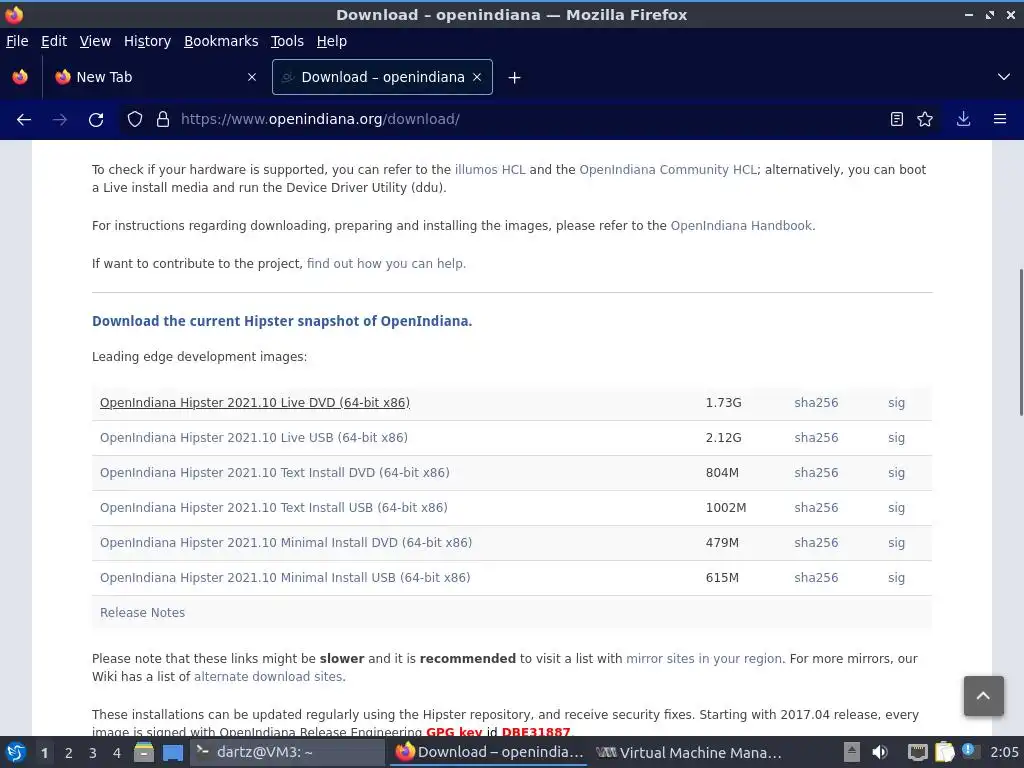Screen dimensions: 1024x768
Task: Click the red GPG key link
Action: click(x=454, y=732)
